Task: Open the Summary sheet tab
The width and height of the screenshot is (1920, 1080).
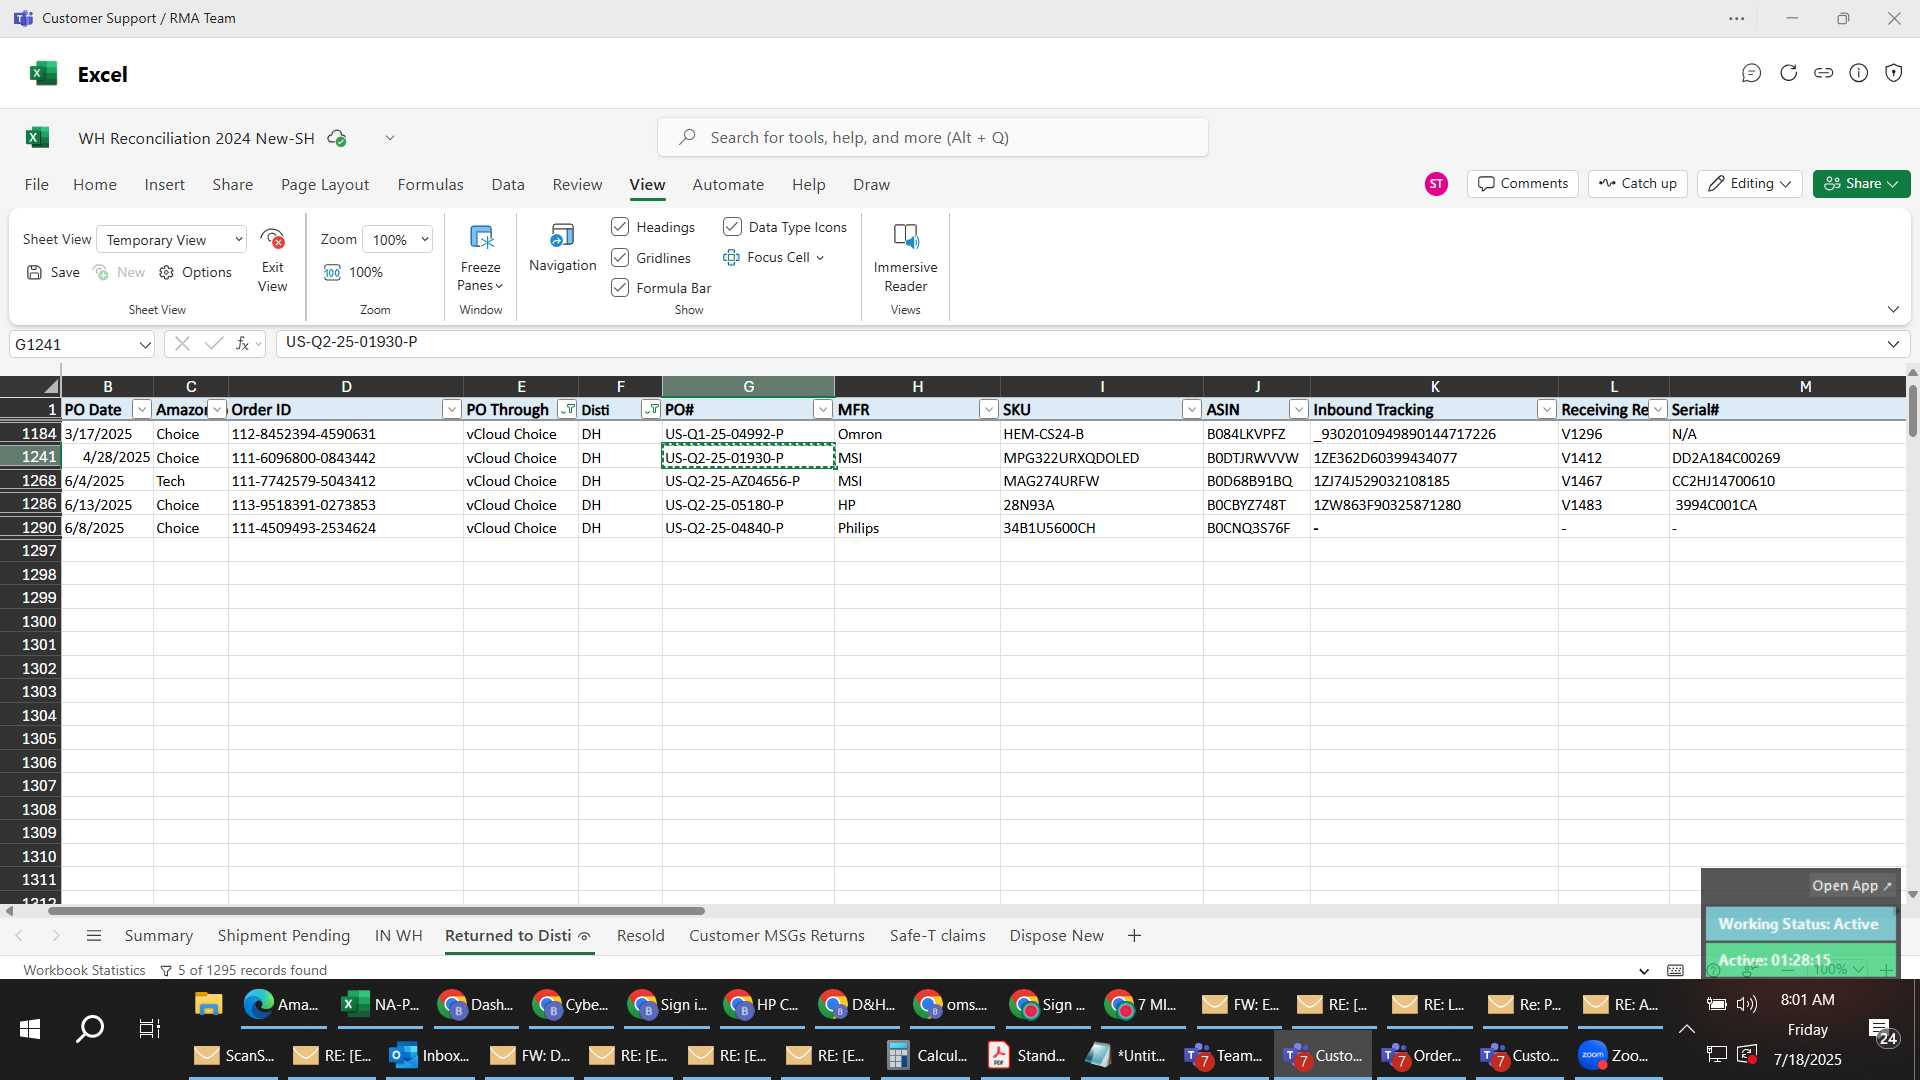Action: [x=159, y=936]
